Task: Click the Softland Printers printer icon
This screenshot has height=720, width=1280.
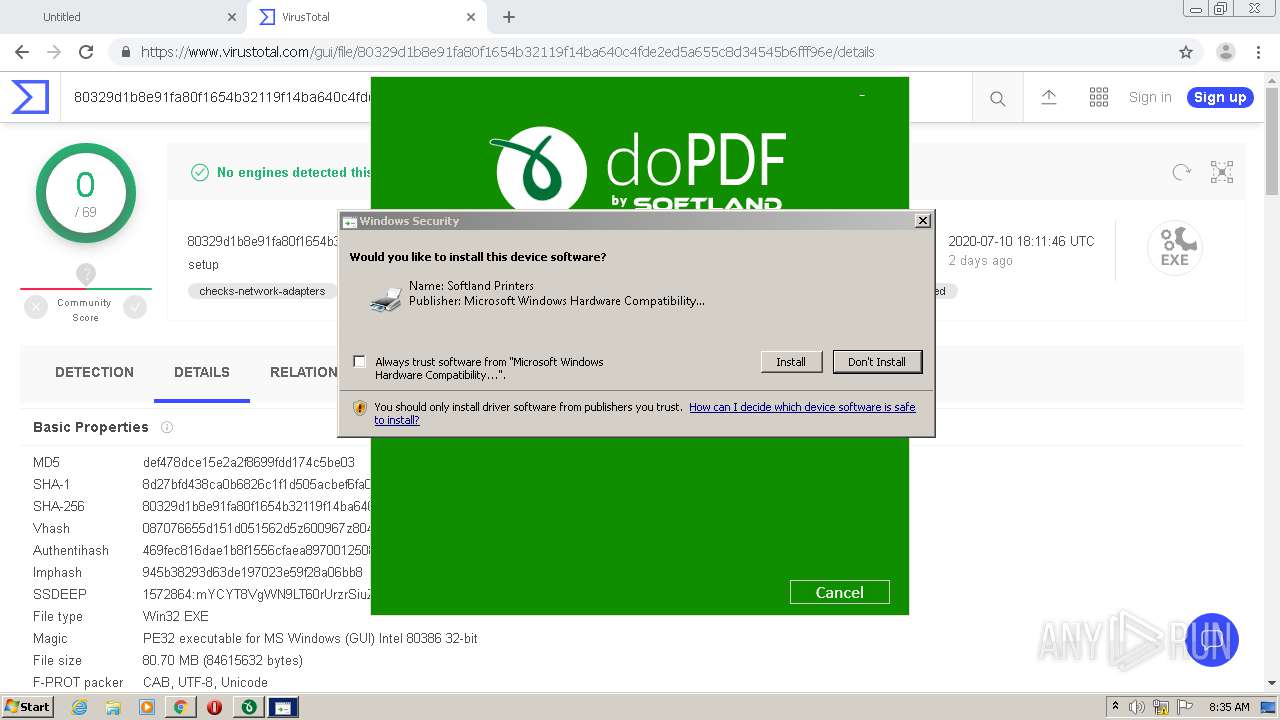Action: (x=385, y=298)
